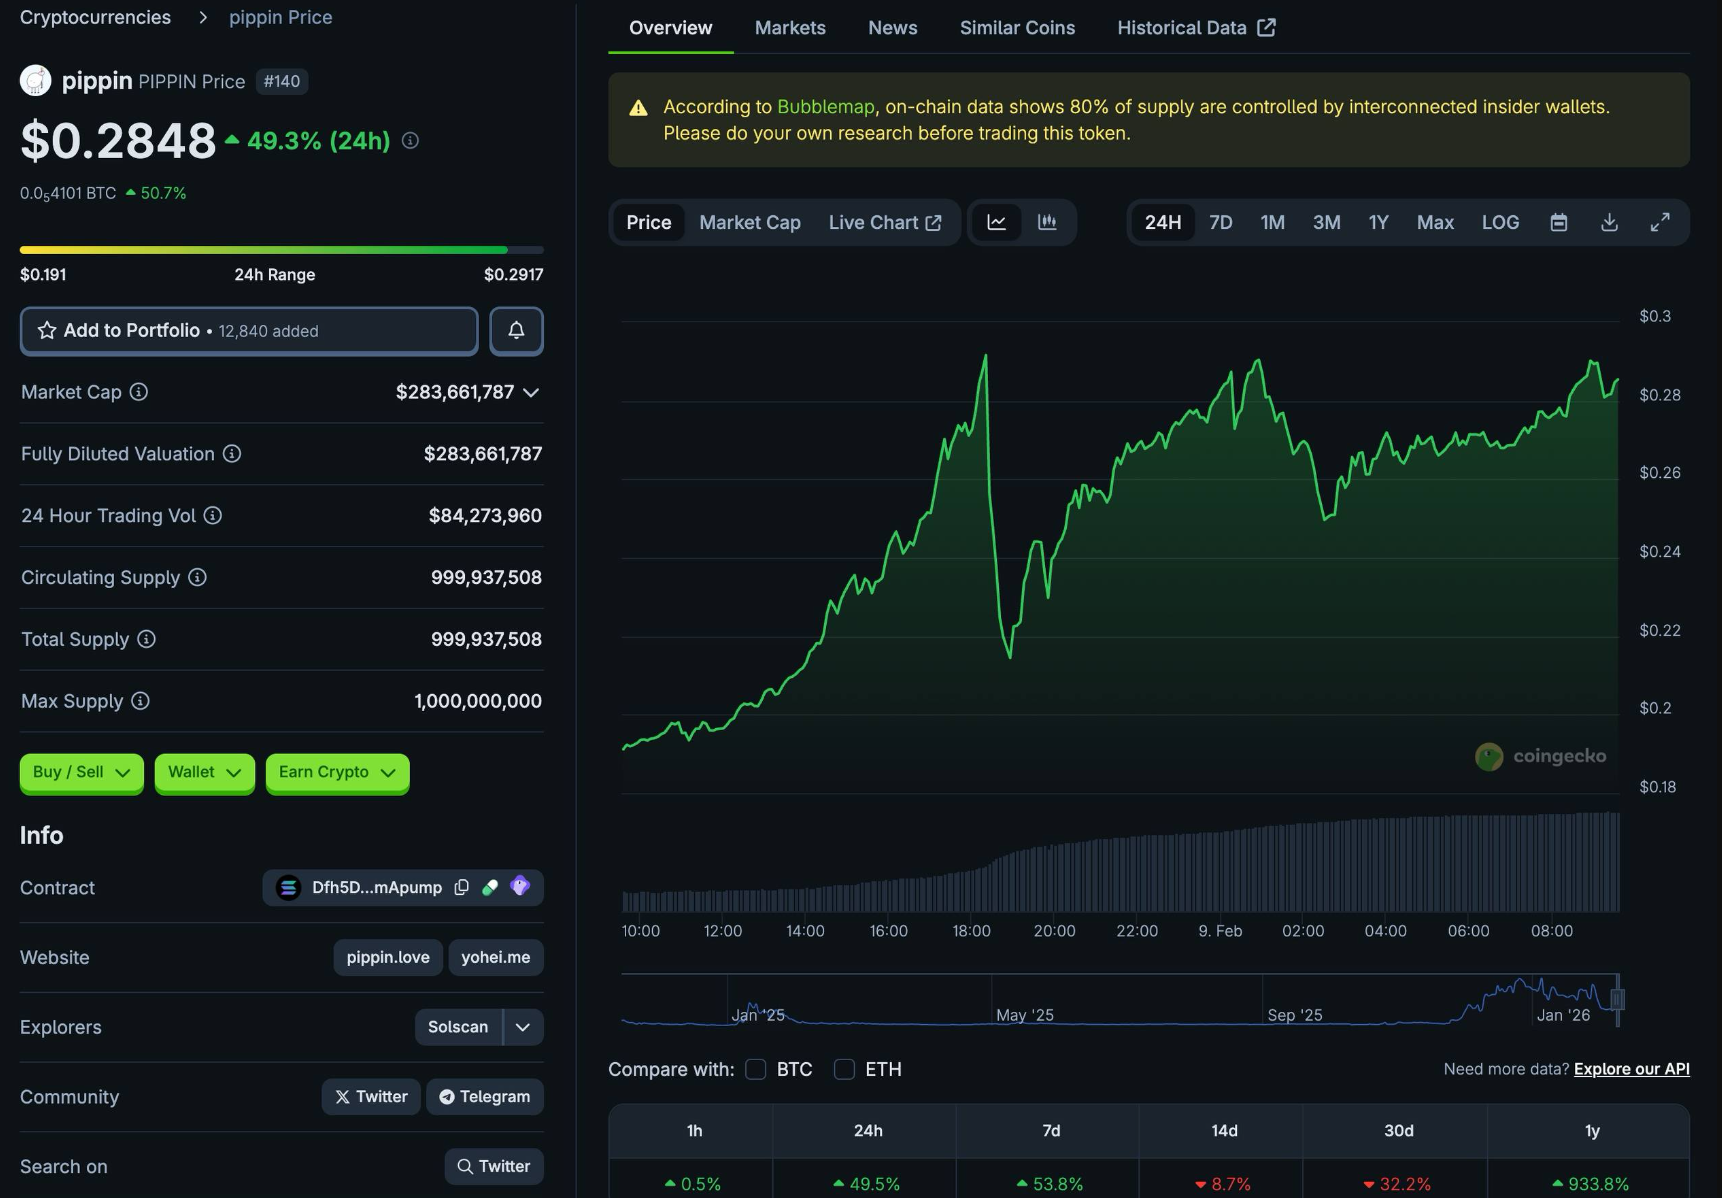Screen dimensions: 1722x1198
Task: Open the Similar Coins tab
Action: (x=1017, y=28)
